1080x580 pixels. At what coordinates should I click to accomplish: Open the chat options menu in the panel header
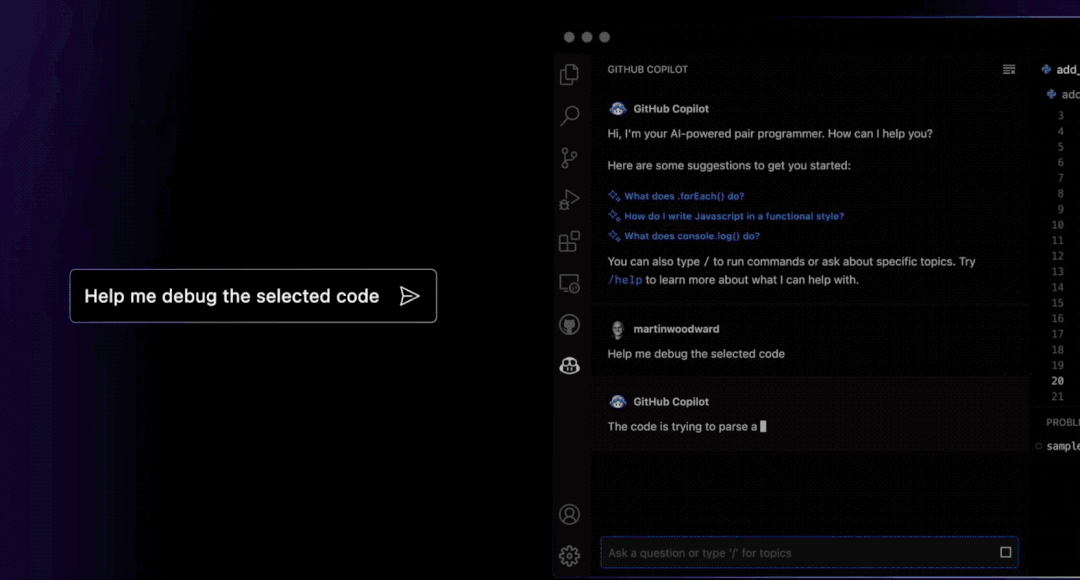[x=1008, y=68]
